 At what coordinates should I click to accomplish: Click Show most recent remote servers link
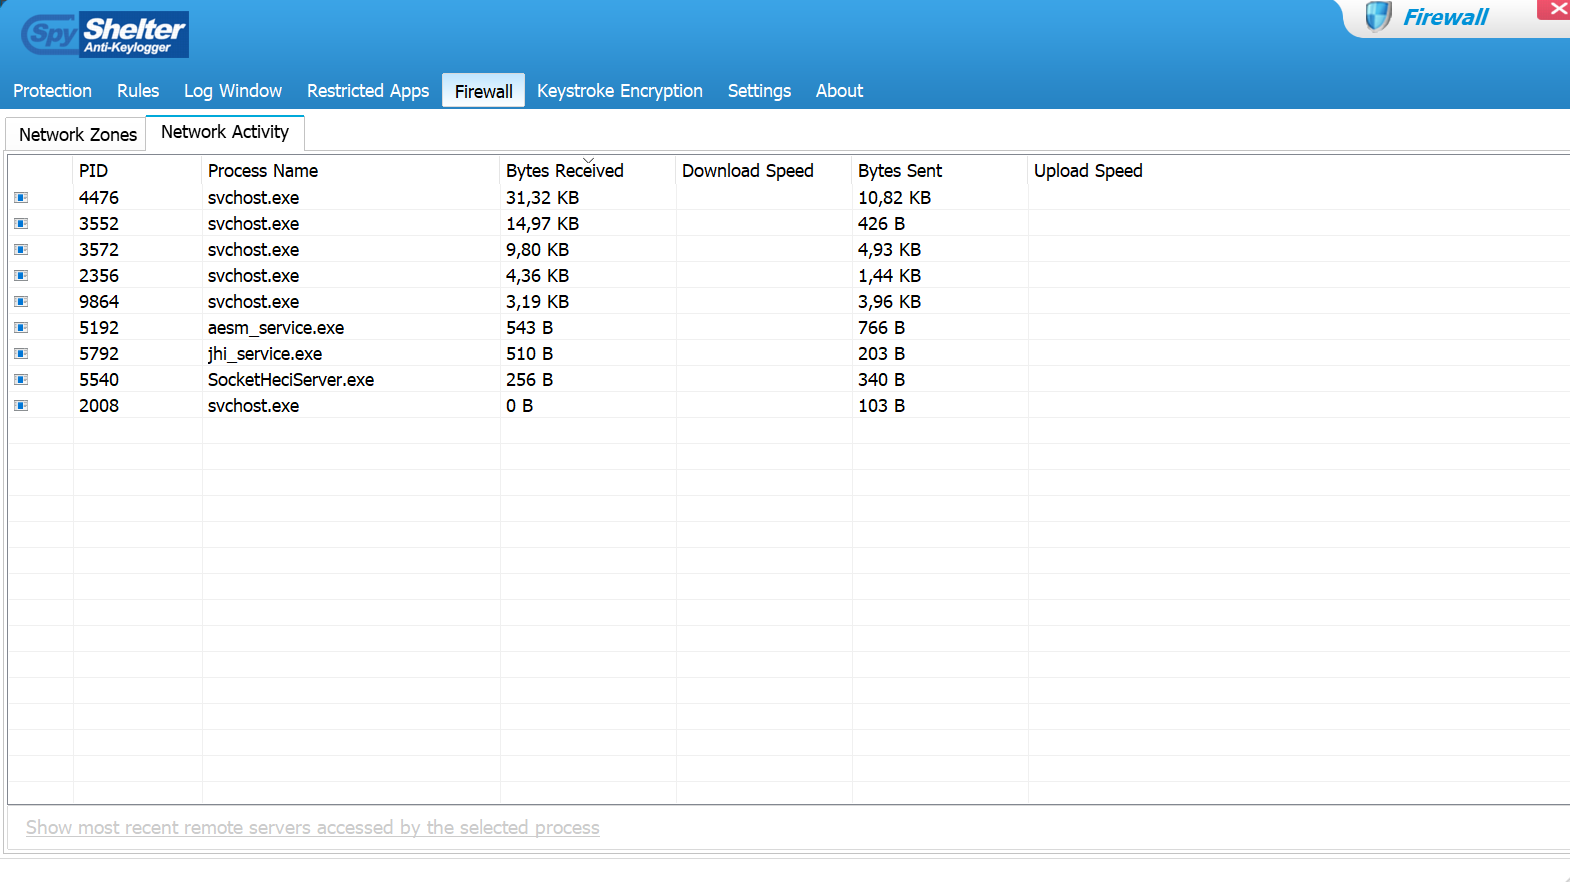(312, 828)
